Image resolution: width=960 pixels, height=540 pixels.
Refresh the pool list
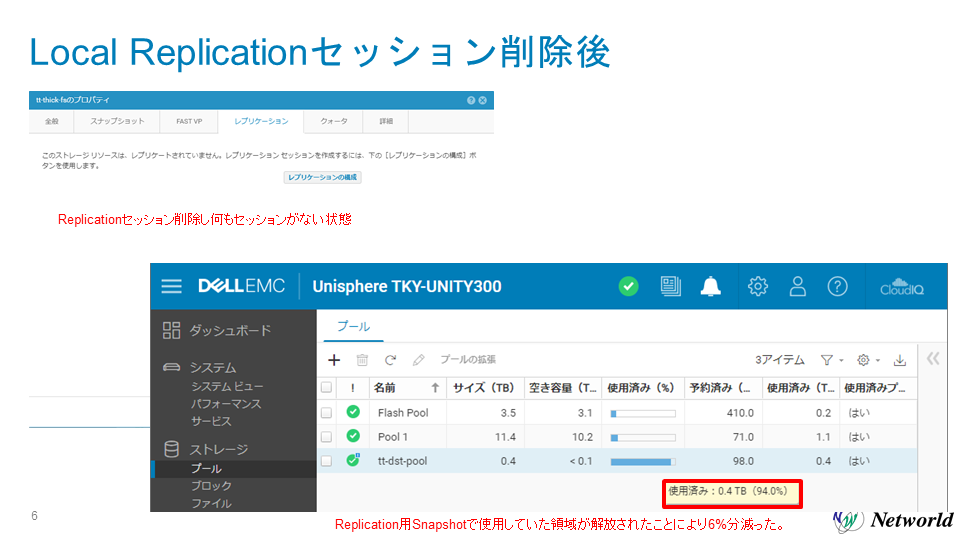point(390,360)
